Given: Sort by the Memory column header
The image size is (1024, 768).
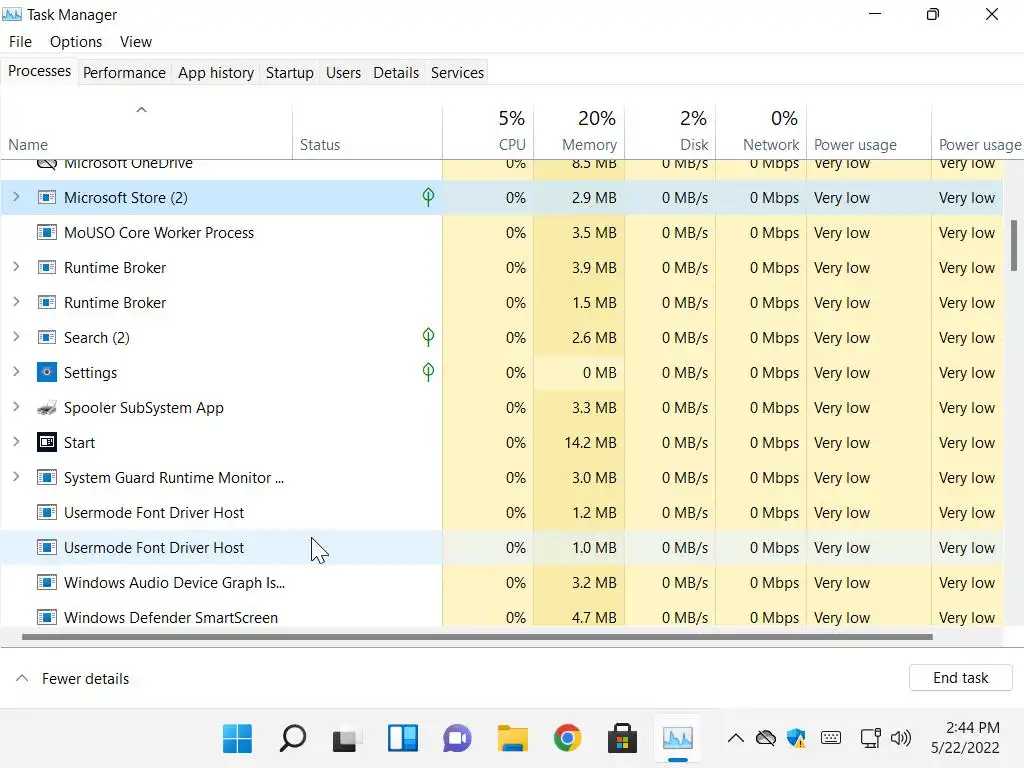Looking at the screenshot, I should [x=579, y=131].
